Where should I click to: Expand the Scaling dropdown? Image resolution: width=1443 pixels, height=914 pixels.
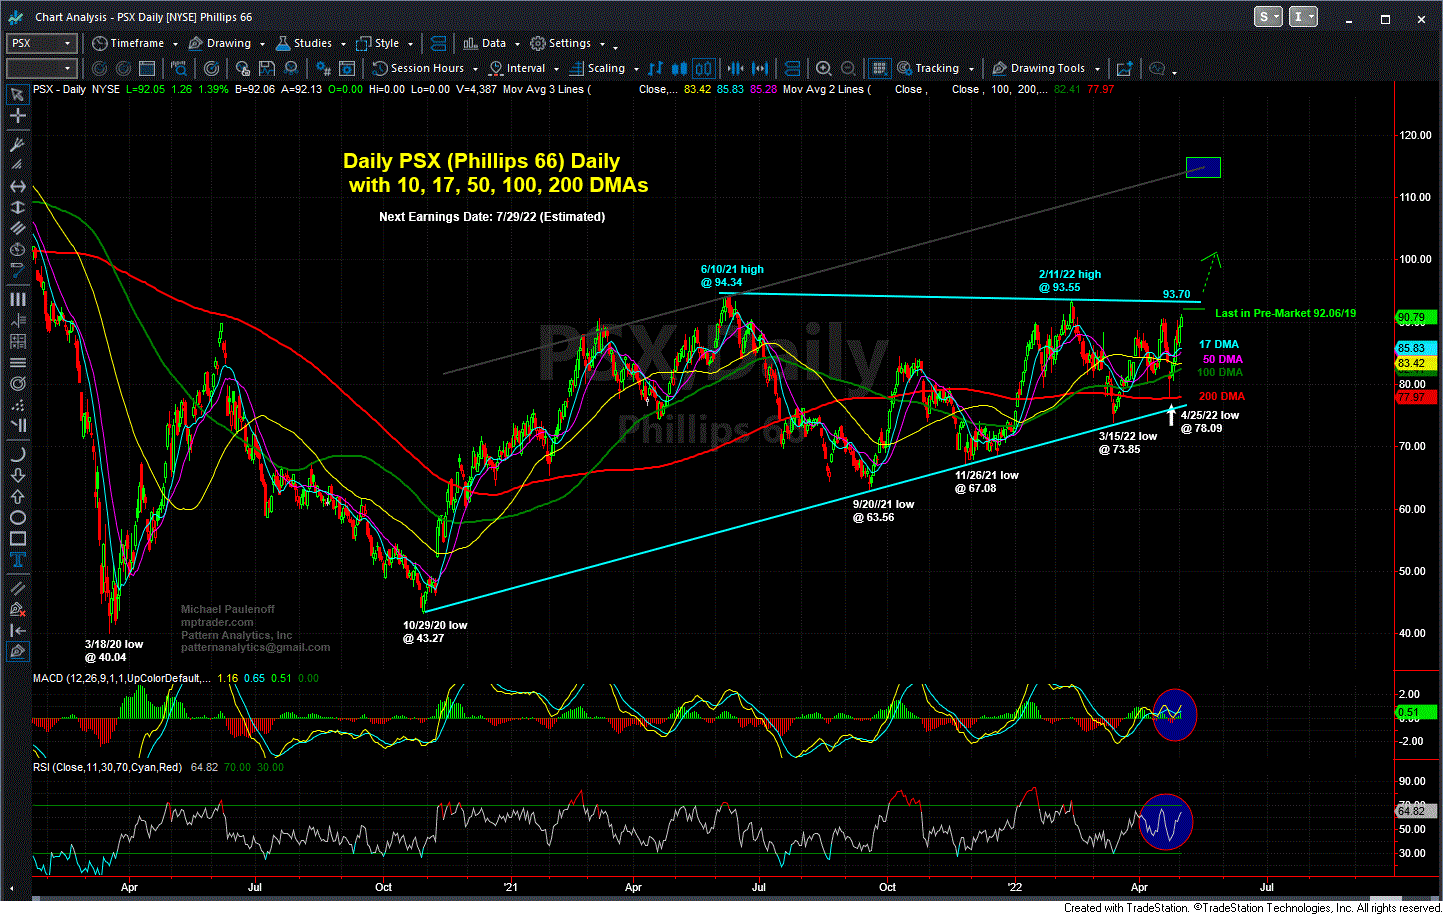pyautogui.click(x=636, y=69)
